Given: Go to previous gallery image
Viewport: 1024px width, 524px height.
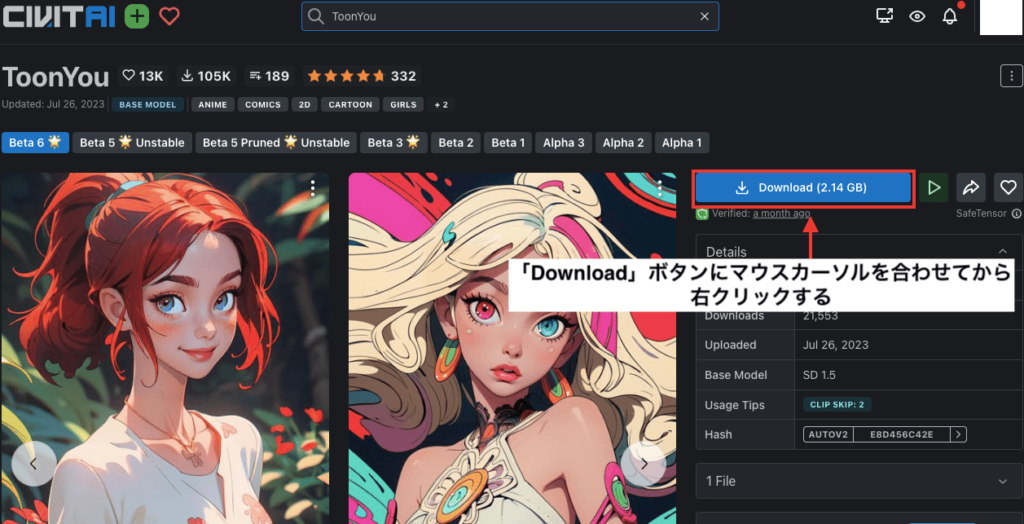Looking at the screenshot, I should coord(34,464).
